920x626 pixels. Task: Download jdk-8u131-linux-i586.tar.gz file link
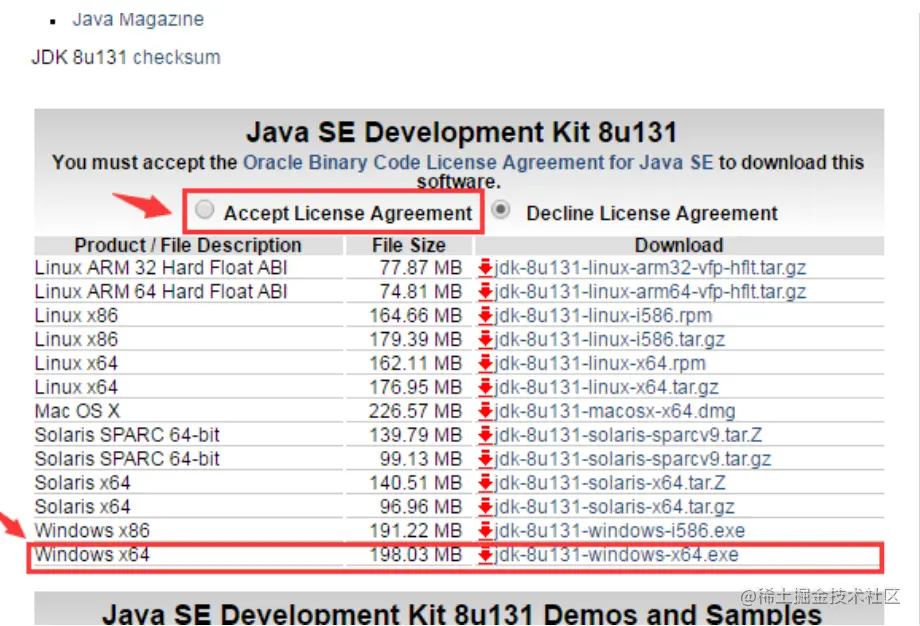tap(610, 340)
